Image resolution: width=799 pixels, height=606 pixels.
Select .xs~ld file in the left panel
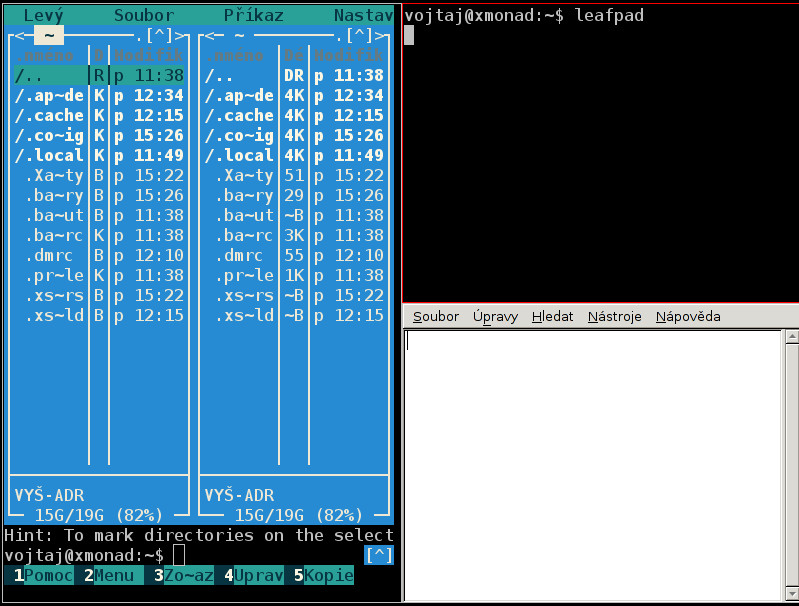pyautogui.click(x=99, y=315)
